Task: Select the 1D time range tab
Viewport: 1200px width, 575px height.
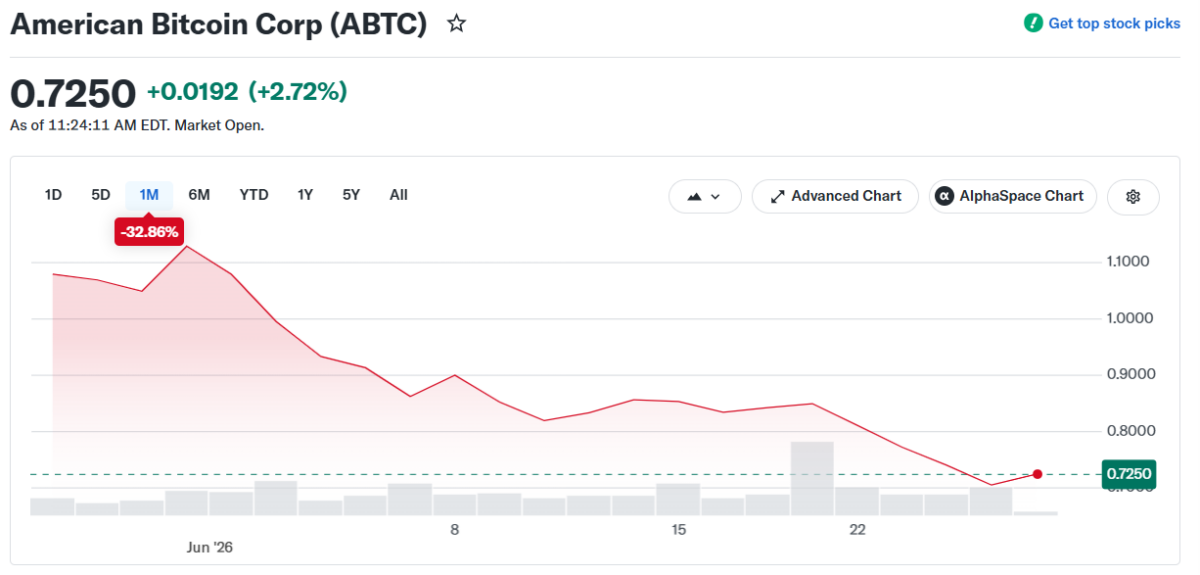Action: coord(53,195)
